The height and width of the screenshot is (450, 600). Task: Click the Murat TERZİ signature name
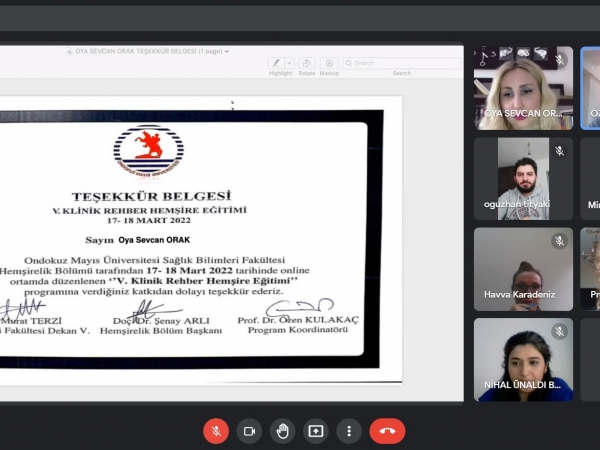click(x=31, y=321)
